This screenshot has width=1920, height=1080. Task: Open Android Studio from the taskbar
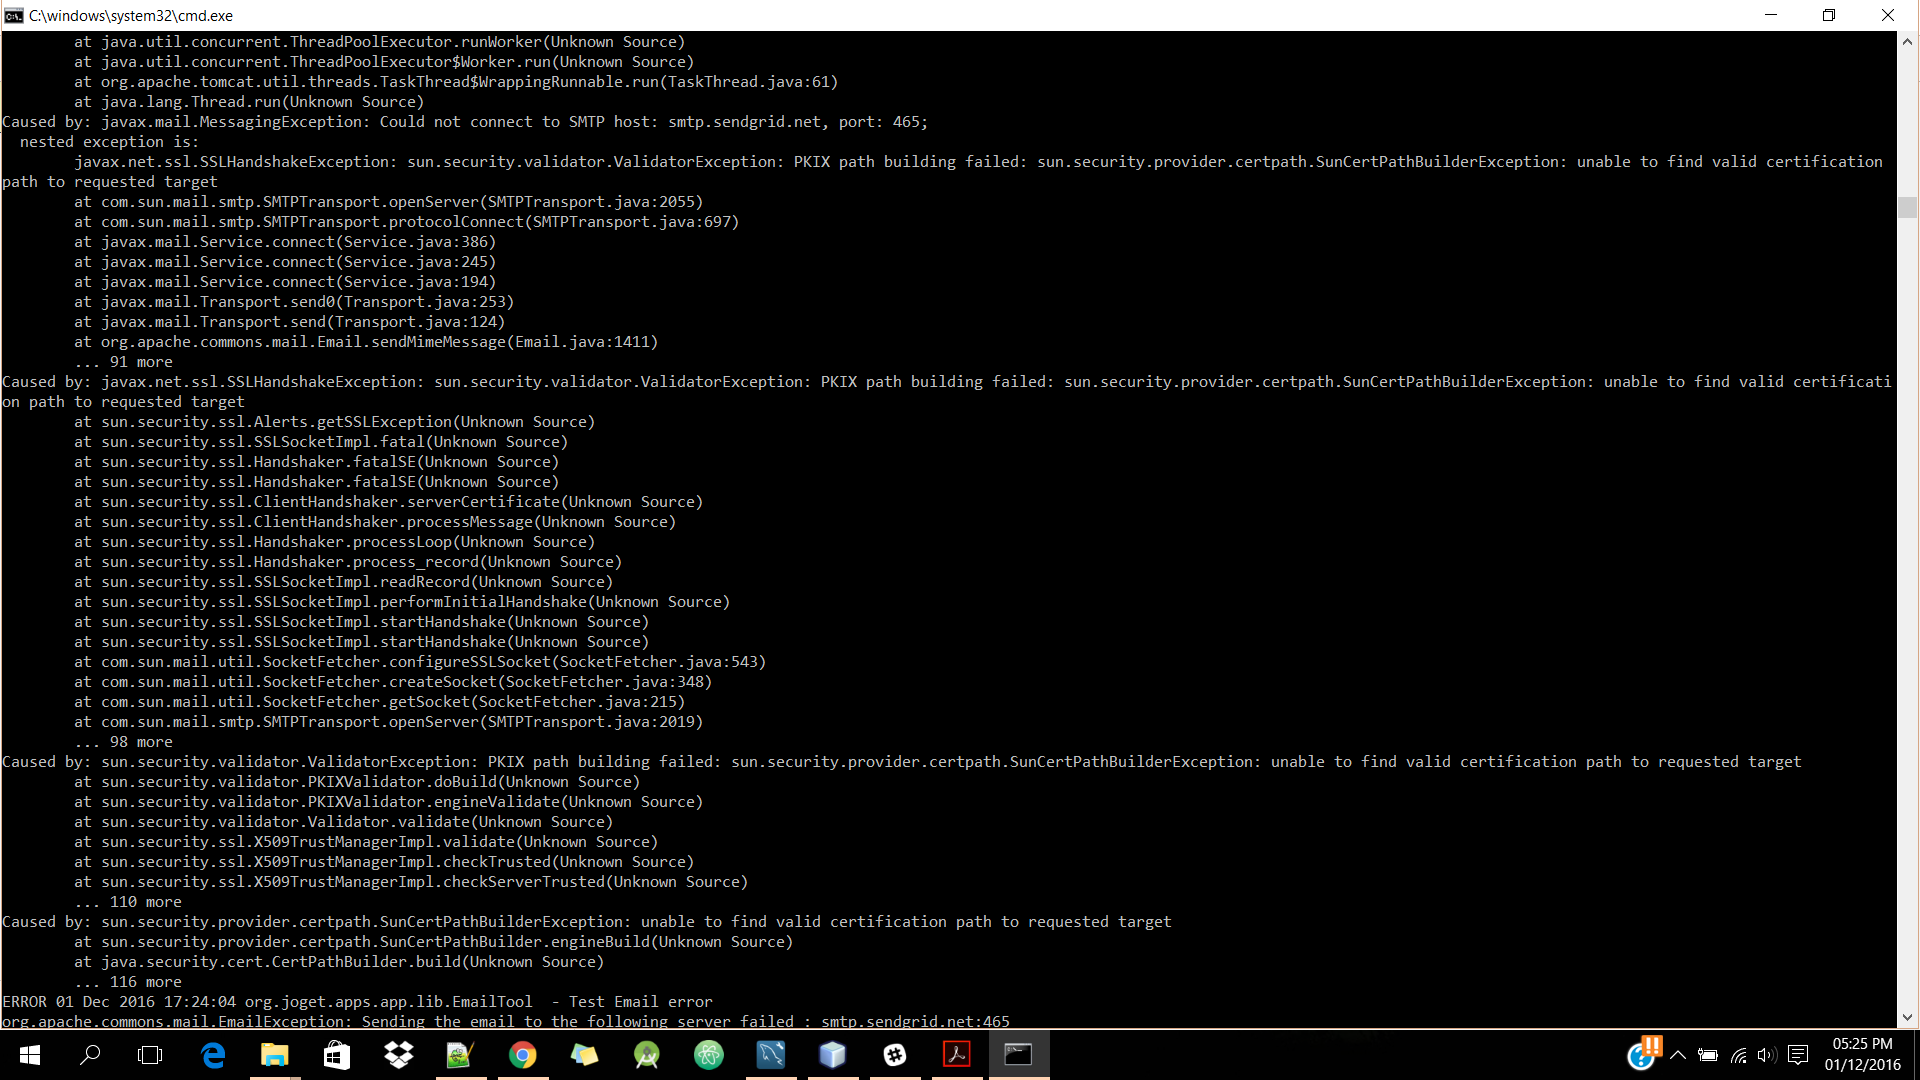(x=647, y=1055)
